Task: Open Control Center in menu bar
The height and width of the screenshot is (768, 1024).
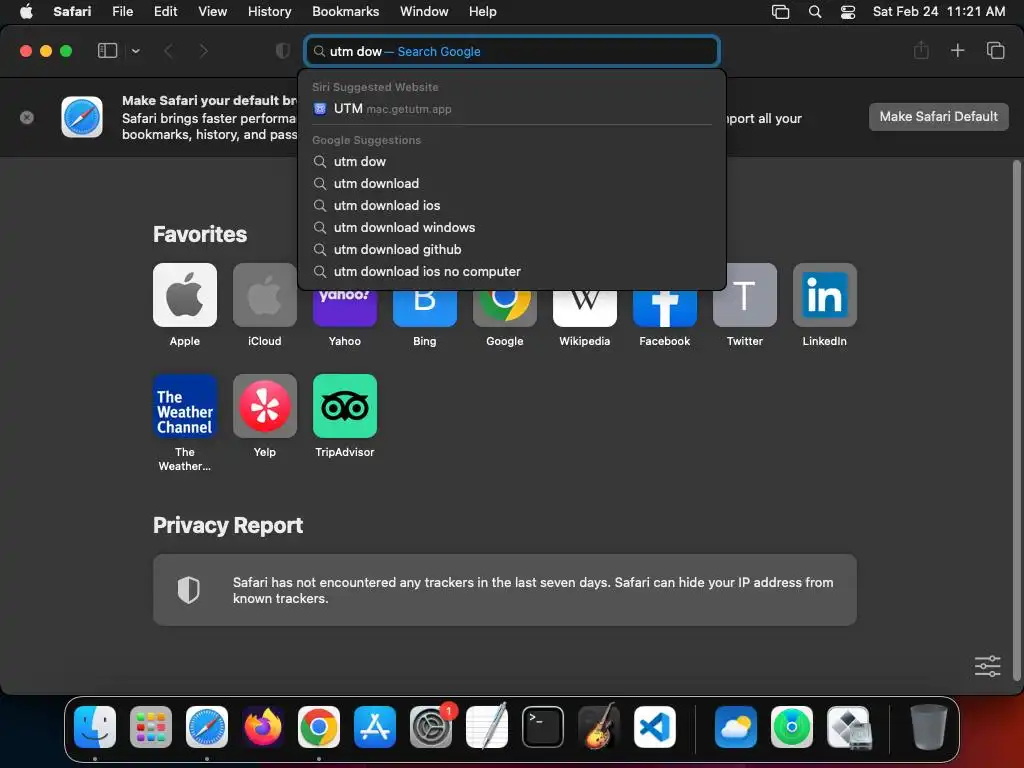Action: pyautogui.click(x=848, y=11)
